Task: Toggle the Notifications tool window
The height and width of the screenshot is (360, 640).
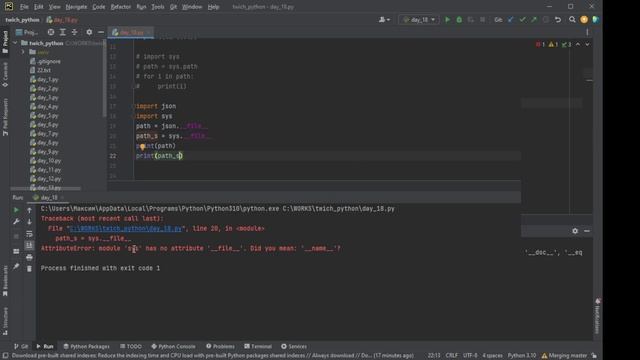Action: pyautogui.click(x=598, y=316)
